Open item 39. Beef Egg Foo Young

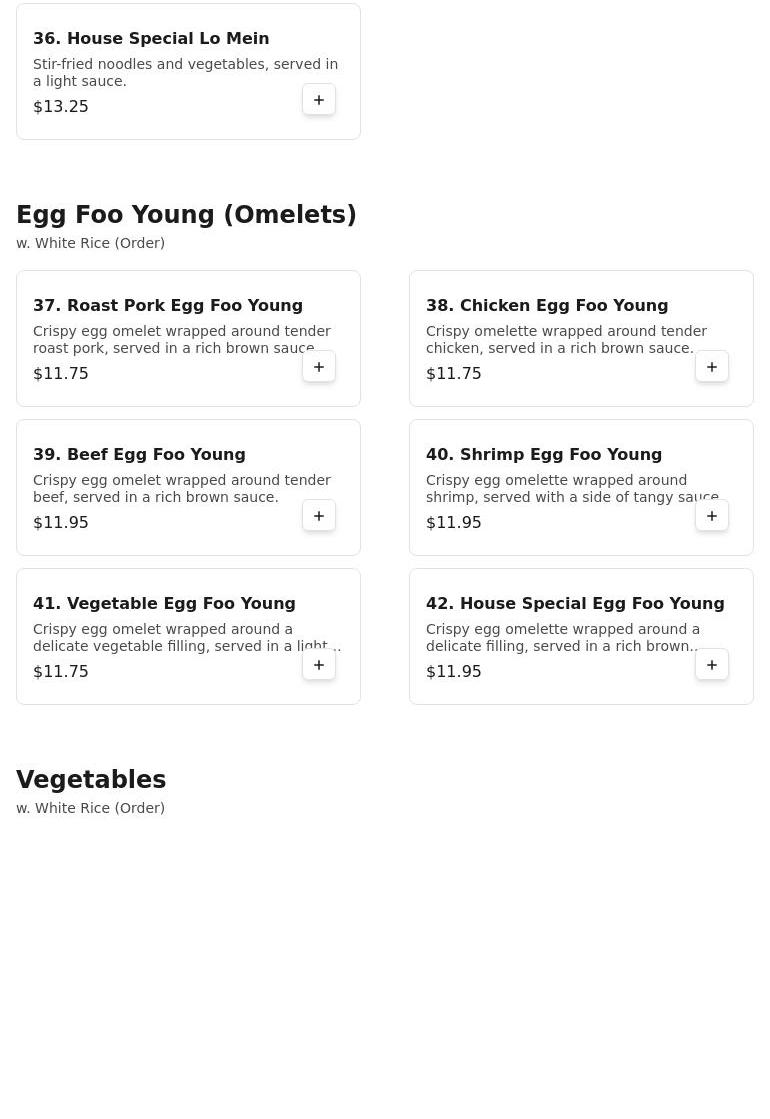(139, 455)
